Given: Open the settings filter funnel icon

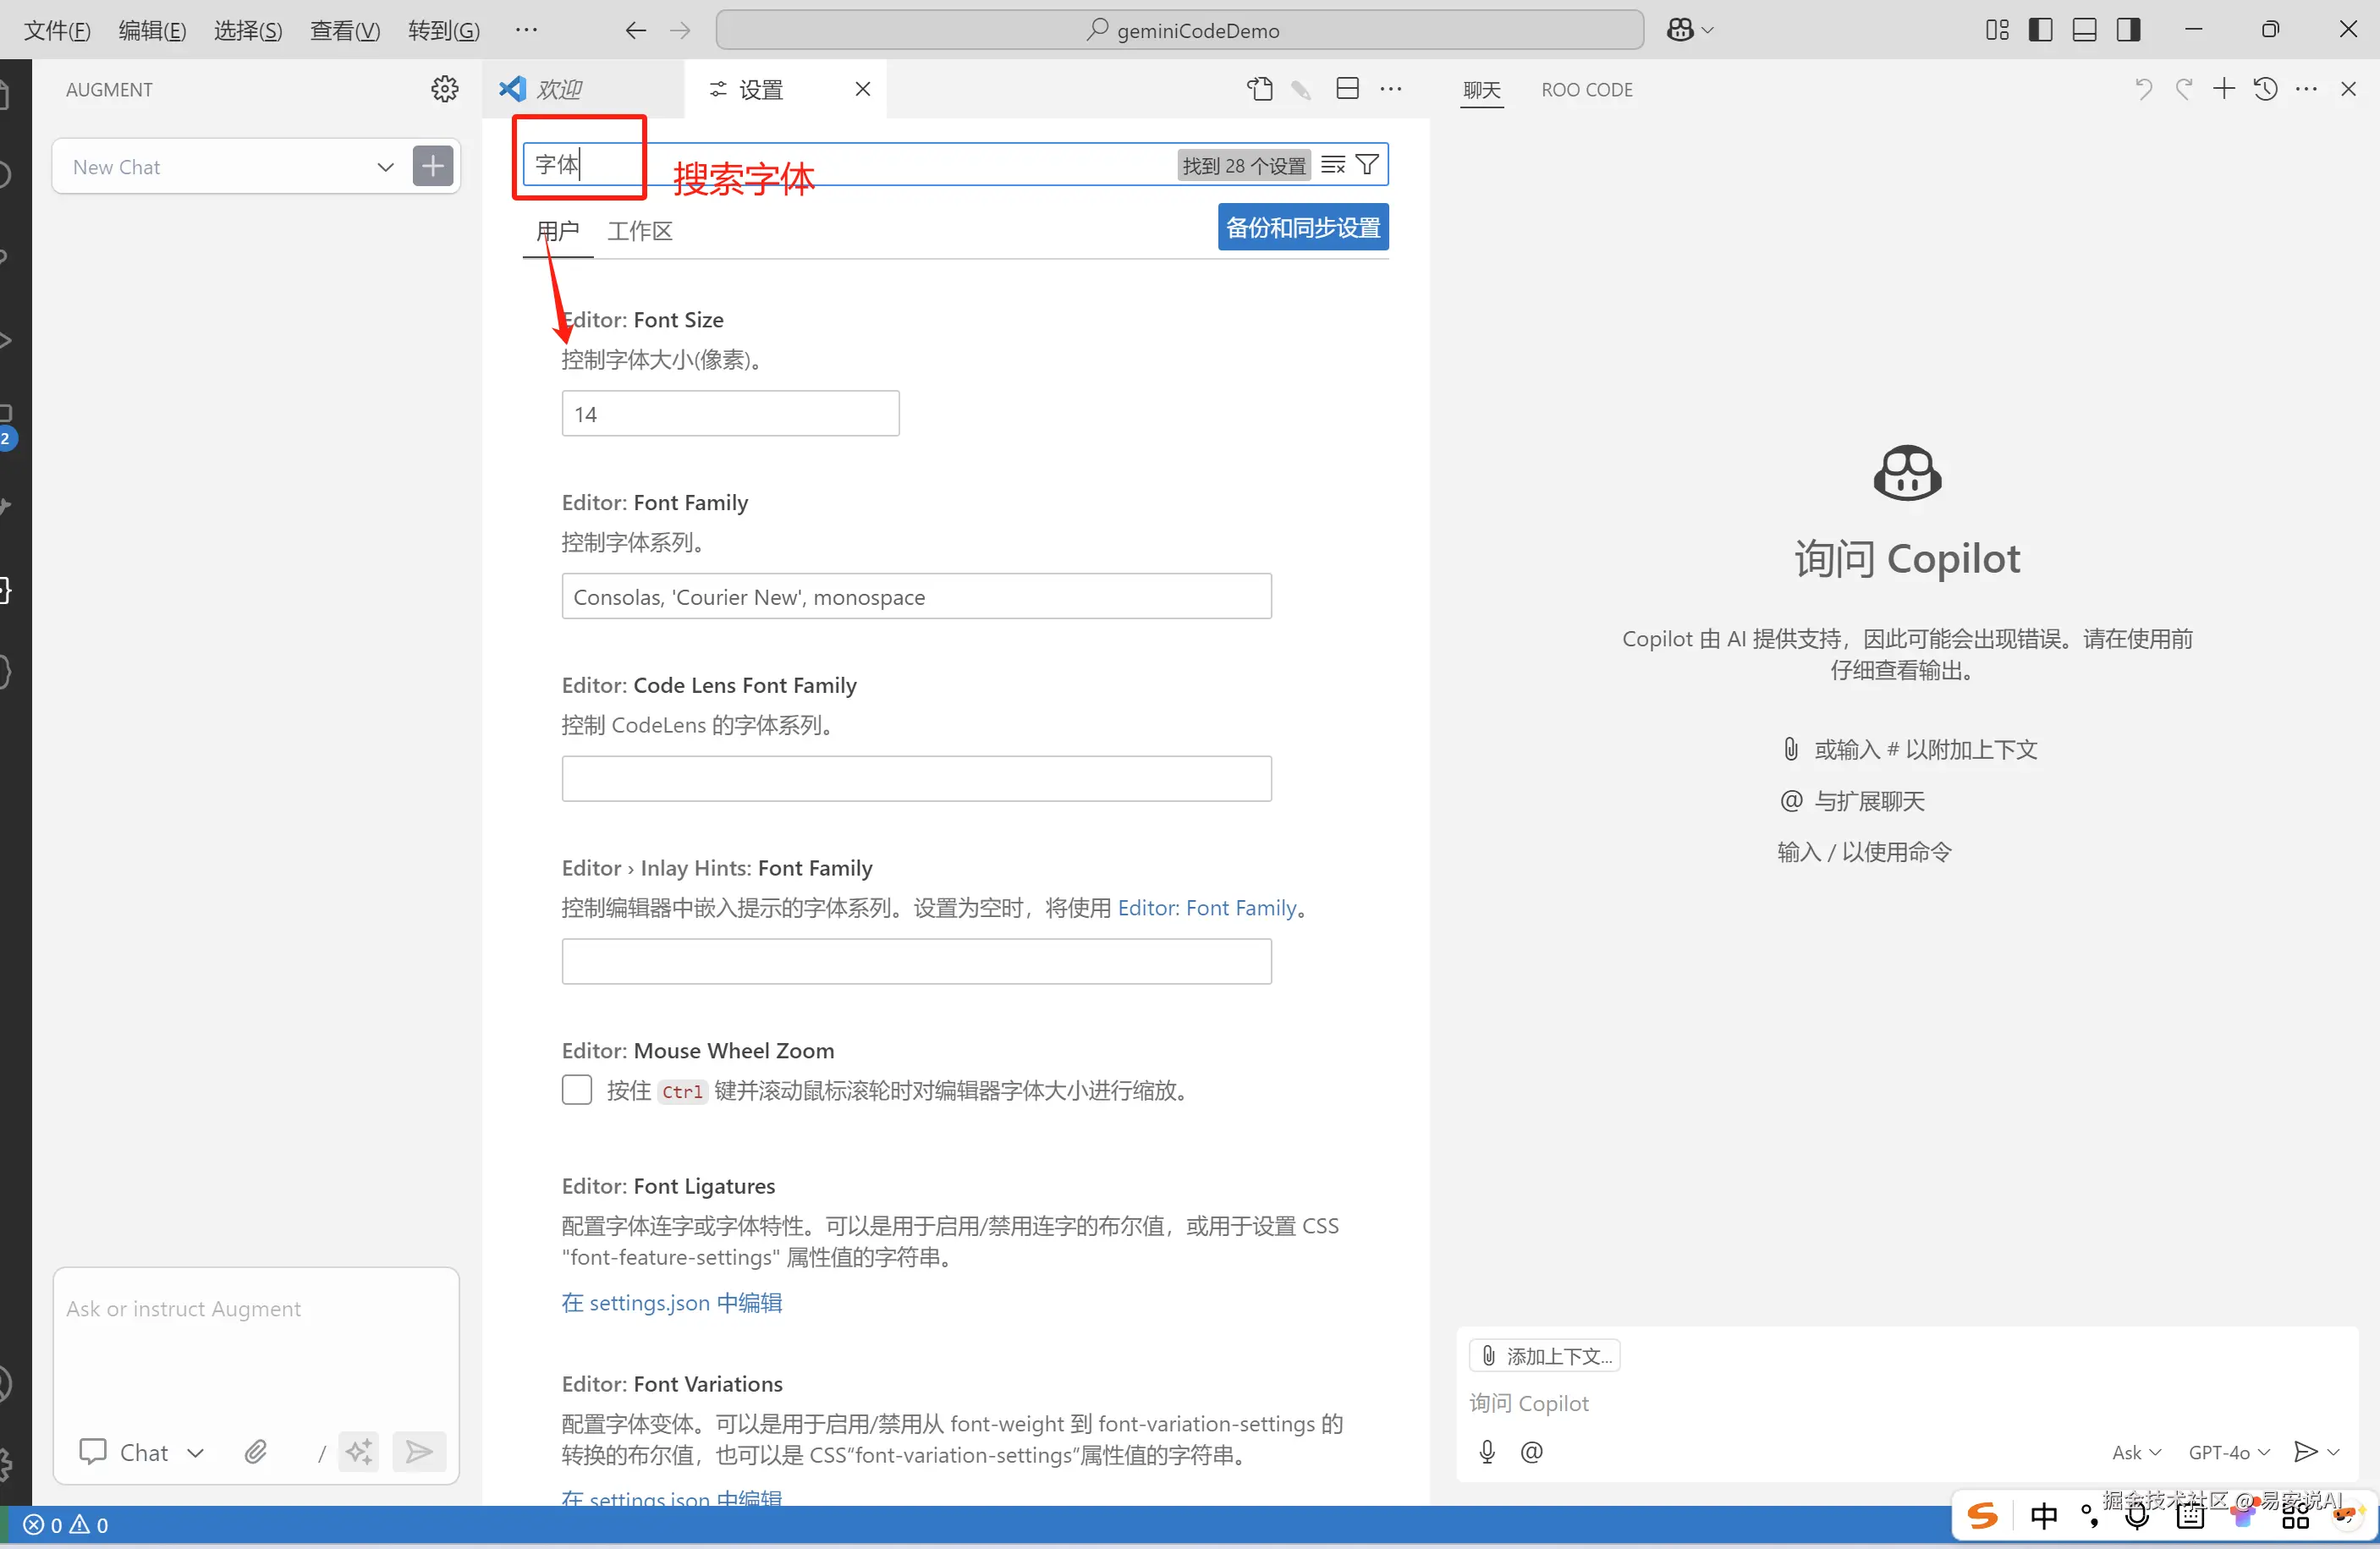Looking at the screenshot, I should click(x=1367, y=165).
